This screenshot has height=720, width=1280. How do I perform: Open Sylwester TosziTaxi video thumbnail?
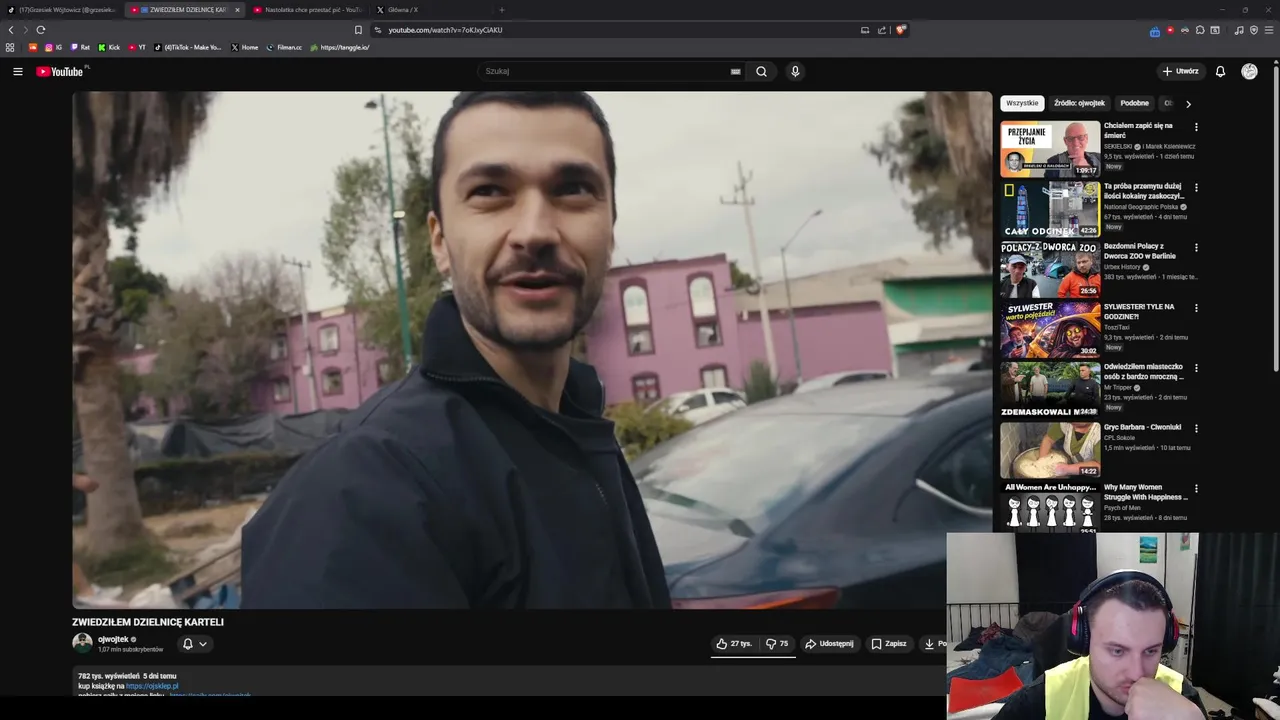(1050, 330)
